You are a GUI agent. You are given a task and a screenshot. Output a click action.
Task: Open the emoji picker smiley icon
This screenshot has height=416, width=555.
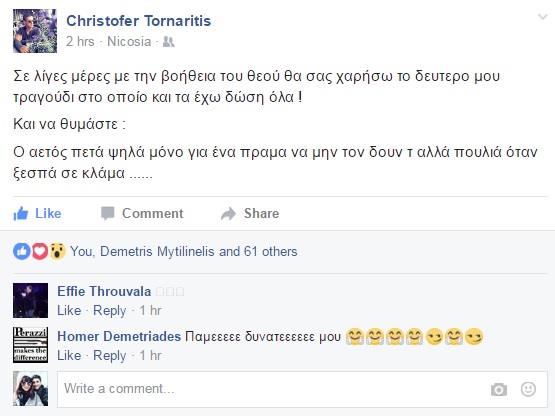pyautogui.click(x=528, y=389)
